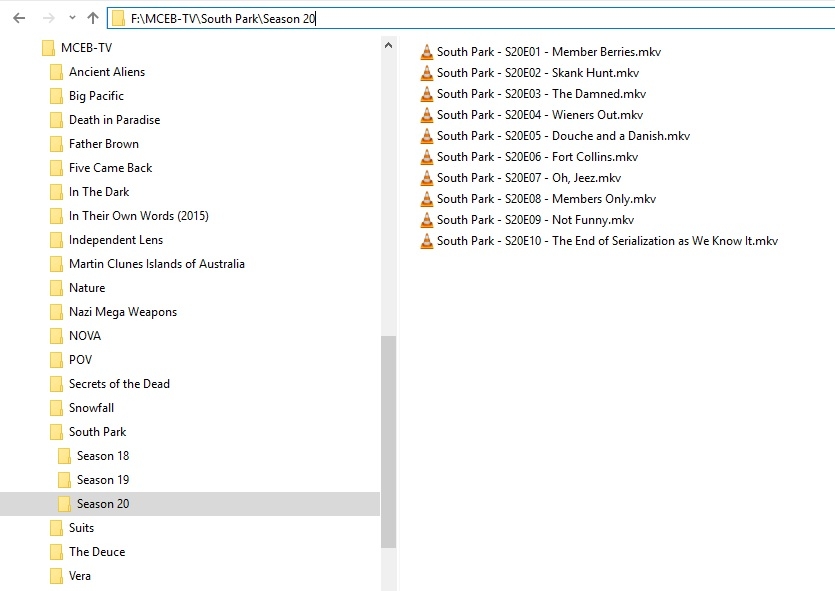The height and width of the screenshot is (591, 835).
Task: Open In The Dark folder
Action: 99,192
